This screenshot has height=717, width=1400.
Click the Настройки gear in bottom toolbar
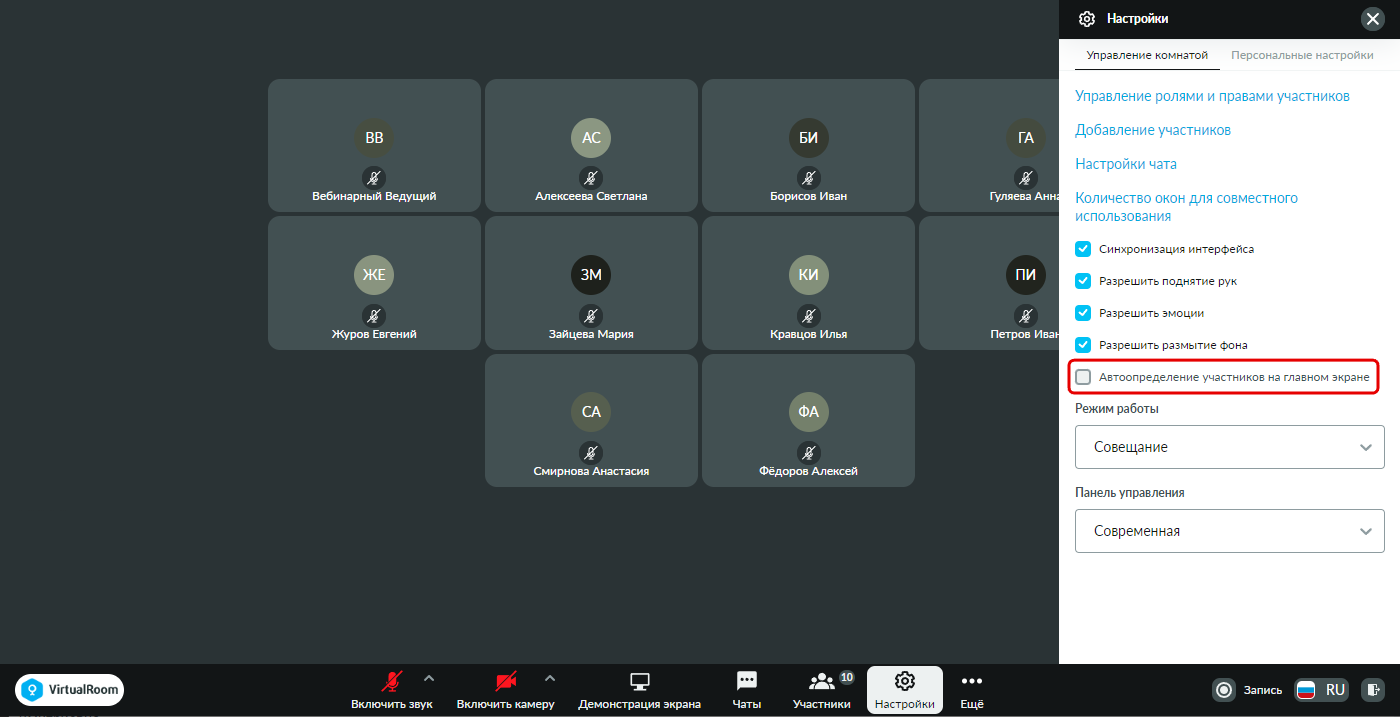coord(905,690)
